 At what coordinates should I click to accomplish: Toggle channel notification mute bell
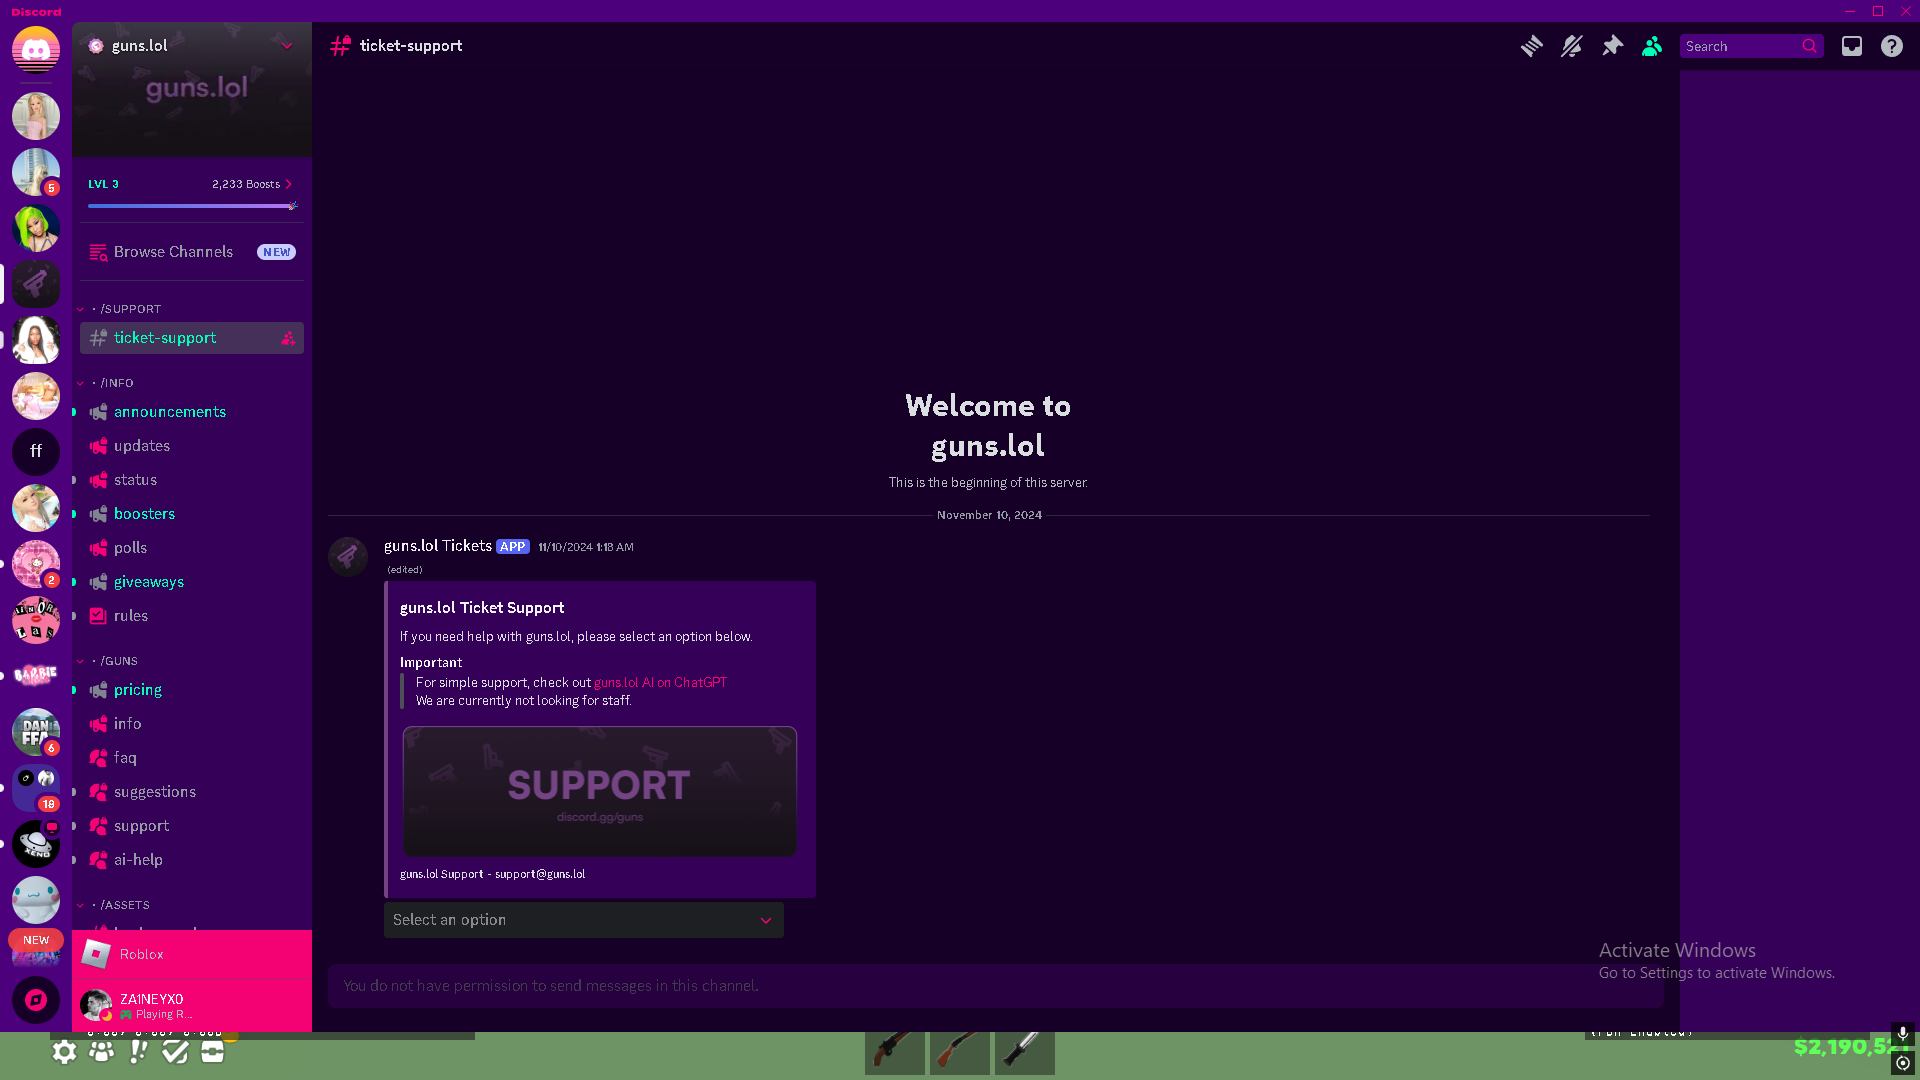pos(1572,46)
